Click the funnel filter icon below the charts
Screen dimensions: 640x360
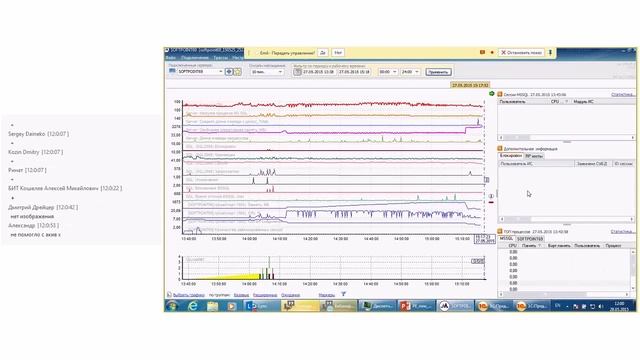(x=343, y=294)
